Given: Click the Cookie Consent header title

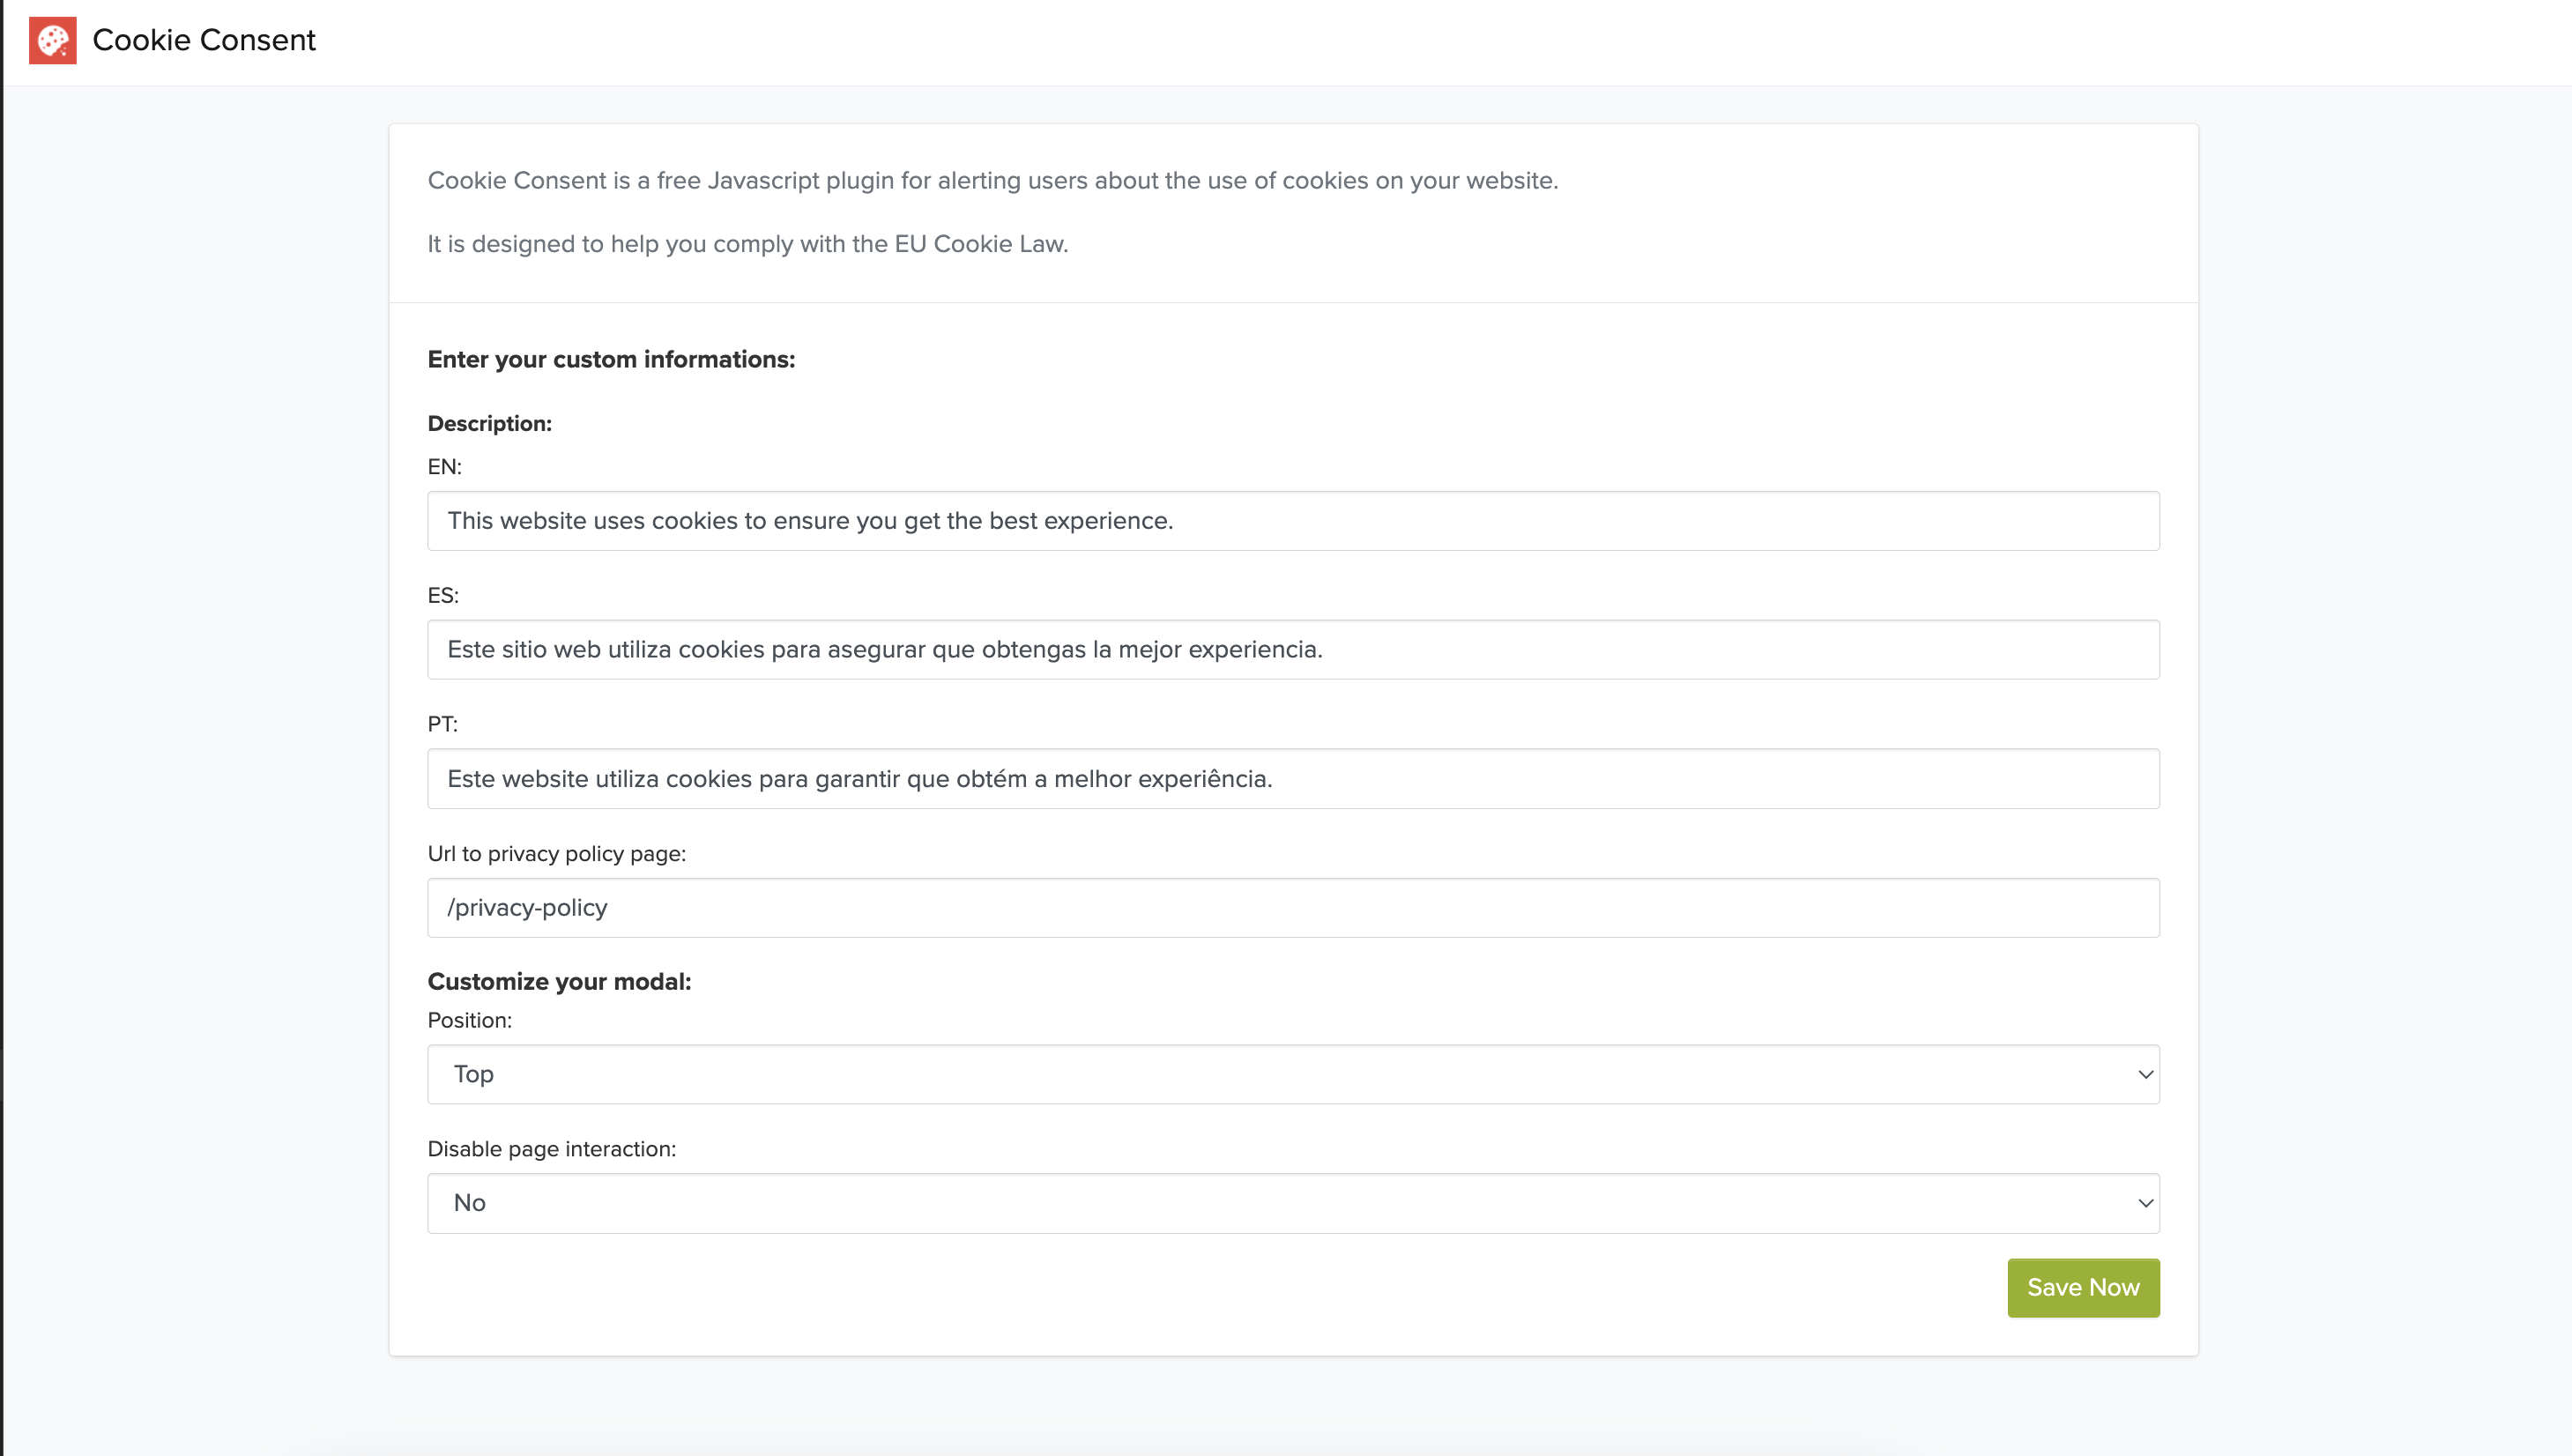Looking at the screenshot, I should pos(204,40).
